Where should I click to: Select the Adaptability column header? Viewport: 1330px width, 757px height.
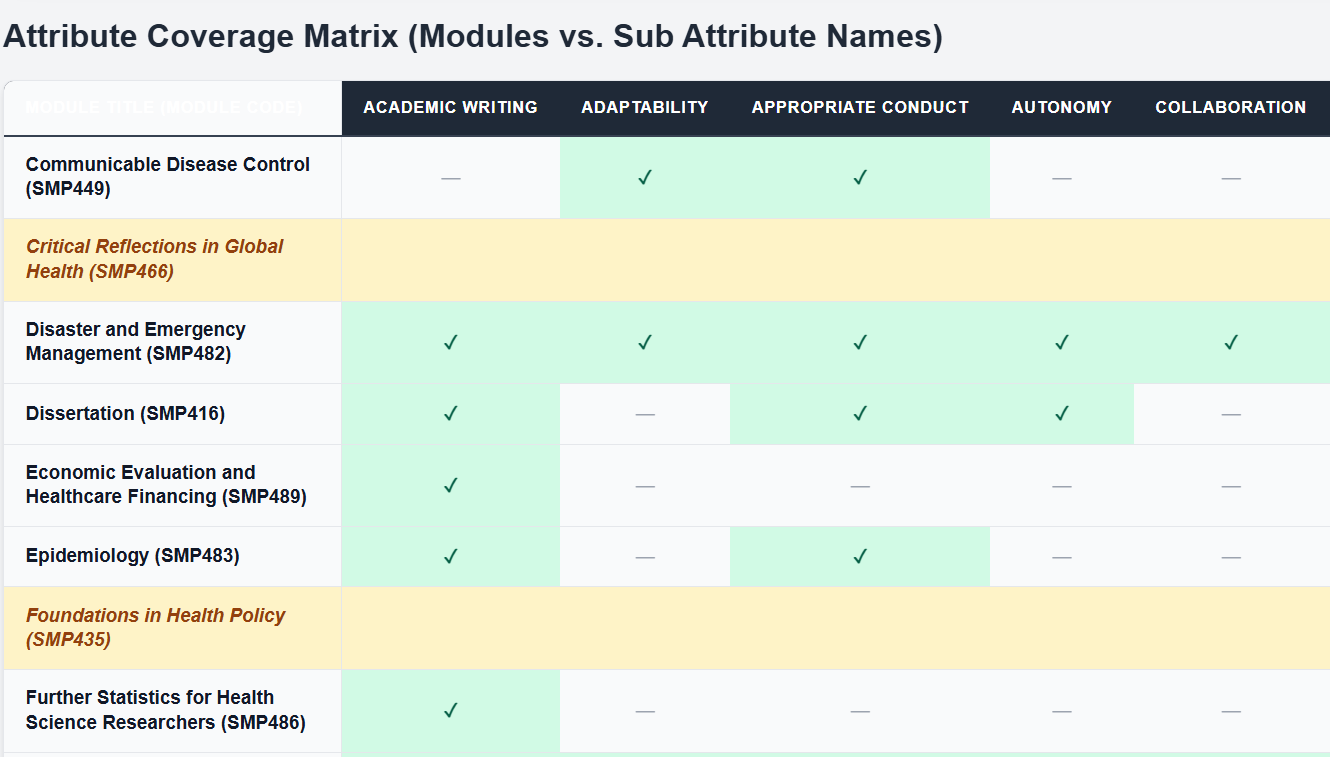coord(645,107)
